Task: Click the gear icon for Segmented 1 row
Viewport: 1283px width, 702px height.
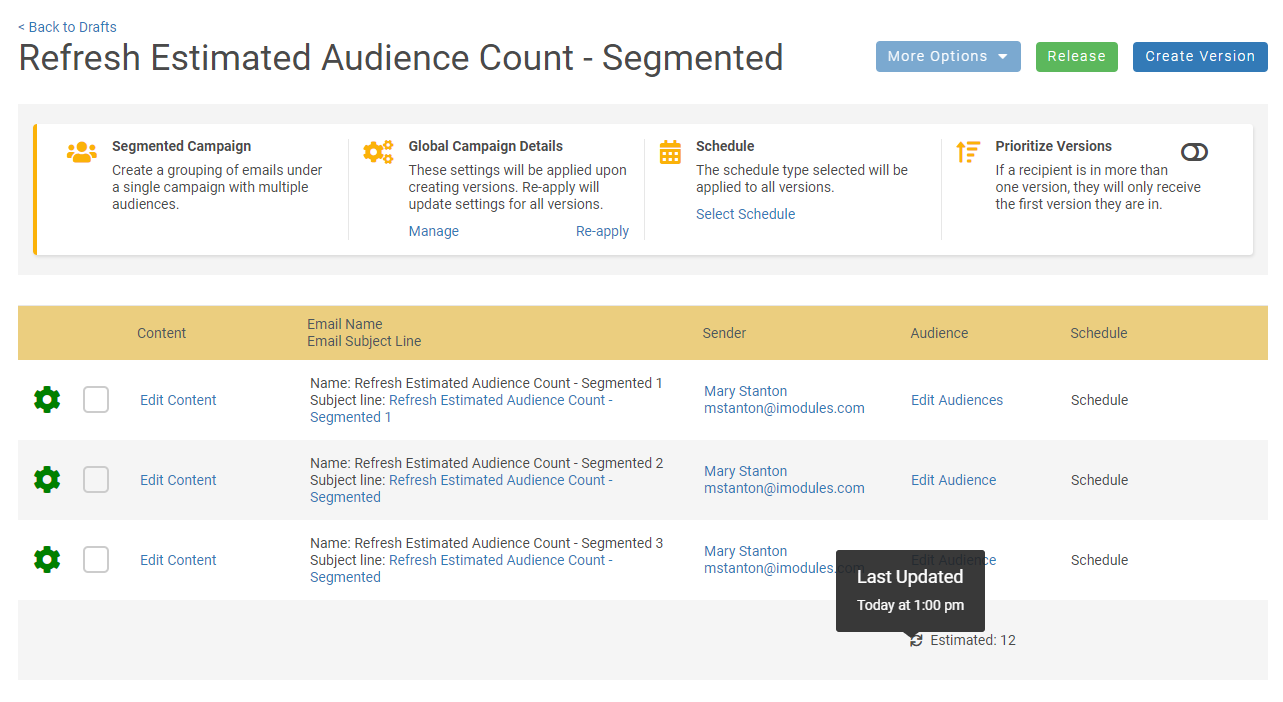Action: [47, 400]
